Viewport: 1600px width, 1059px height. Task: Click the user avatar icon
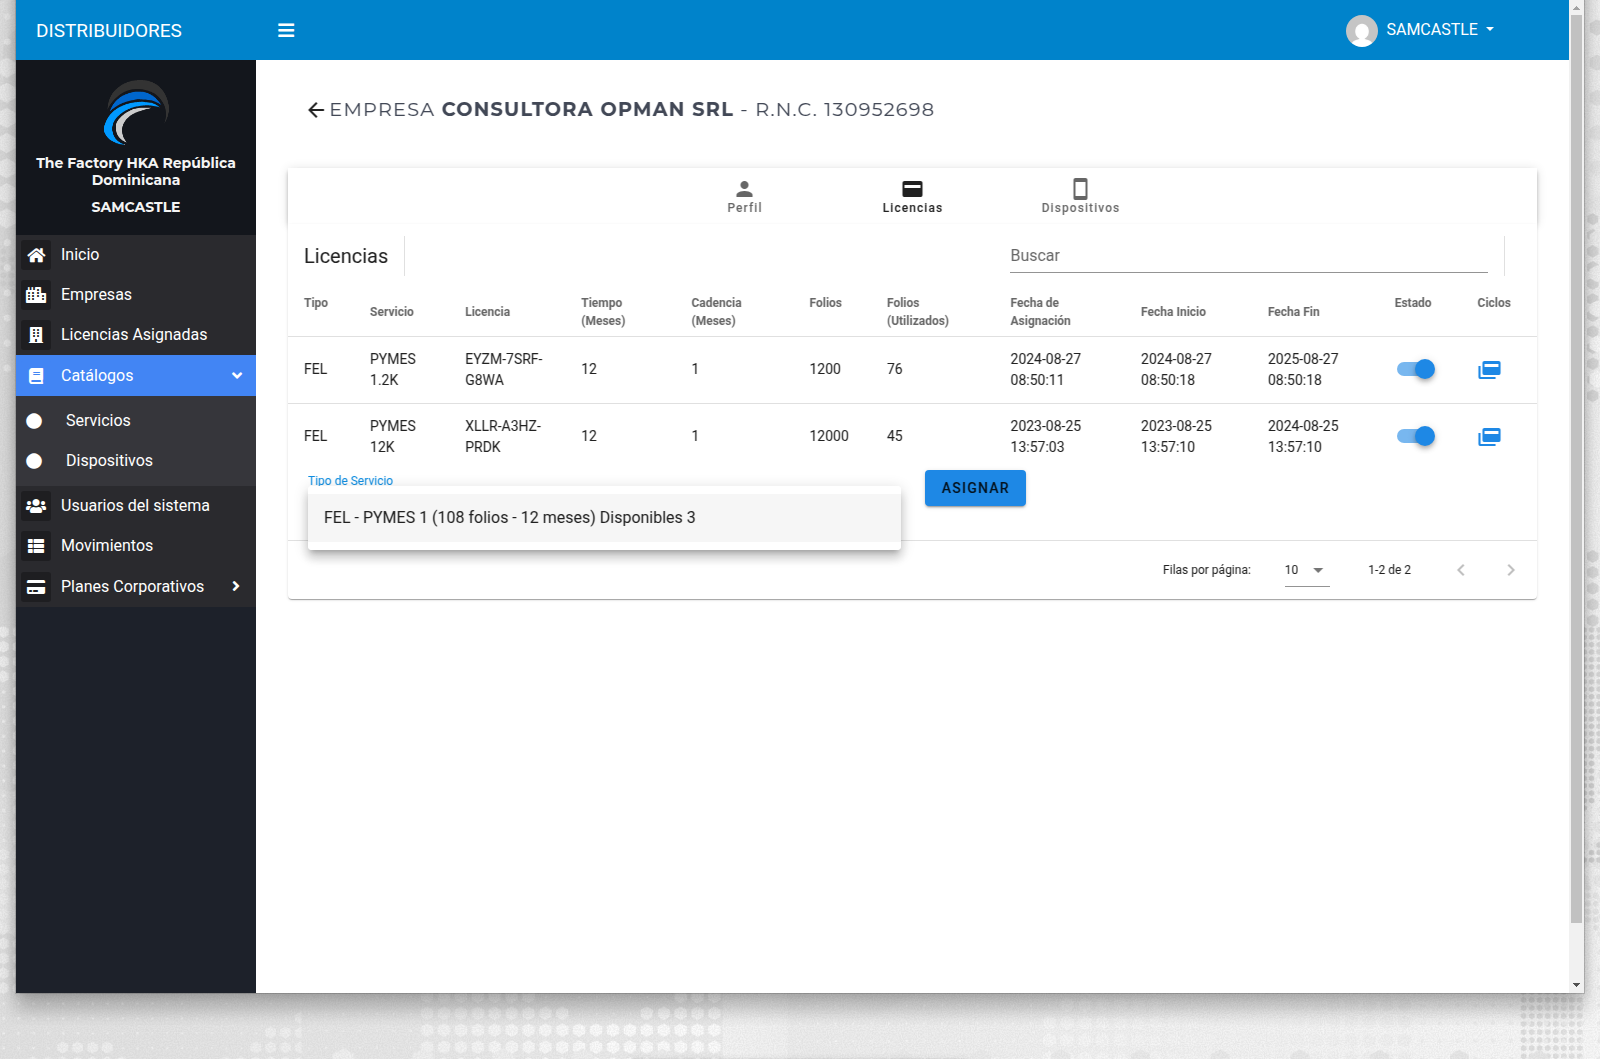point(1361,31)
